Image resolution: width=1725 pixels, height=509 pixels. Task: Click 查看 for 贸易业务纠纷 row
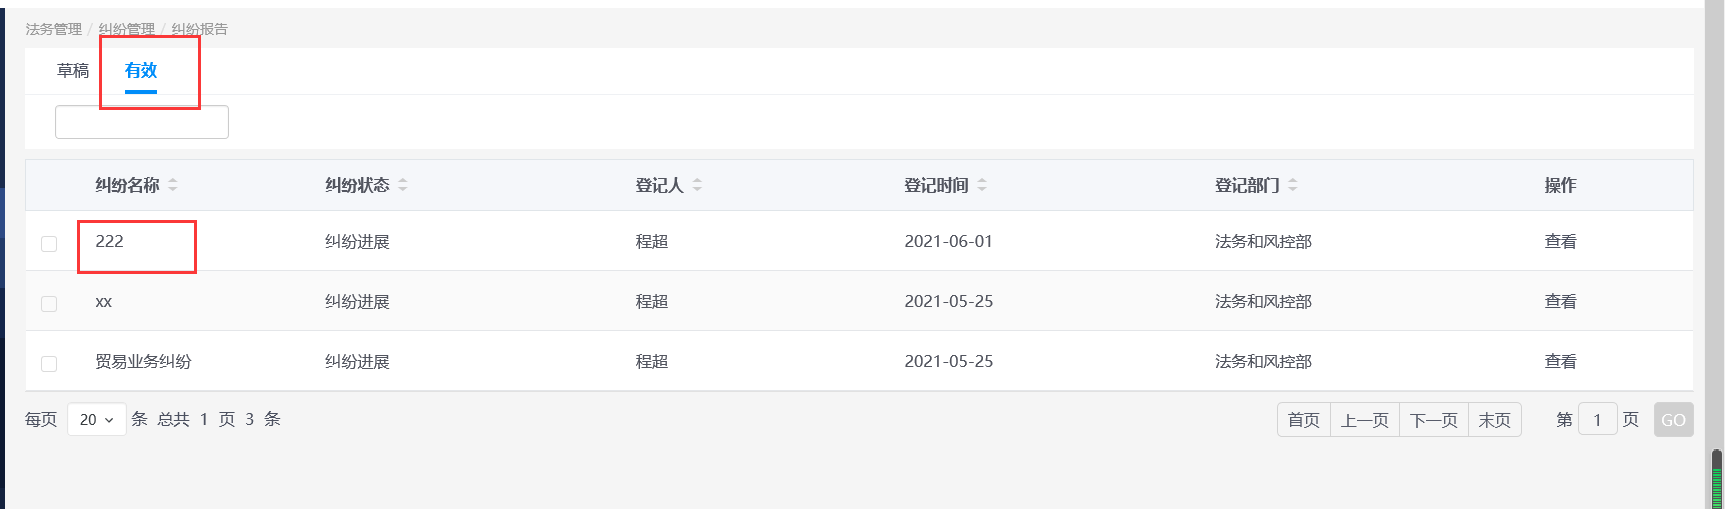1560,362
